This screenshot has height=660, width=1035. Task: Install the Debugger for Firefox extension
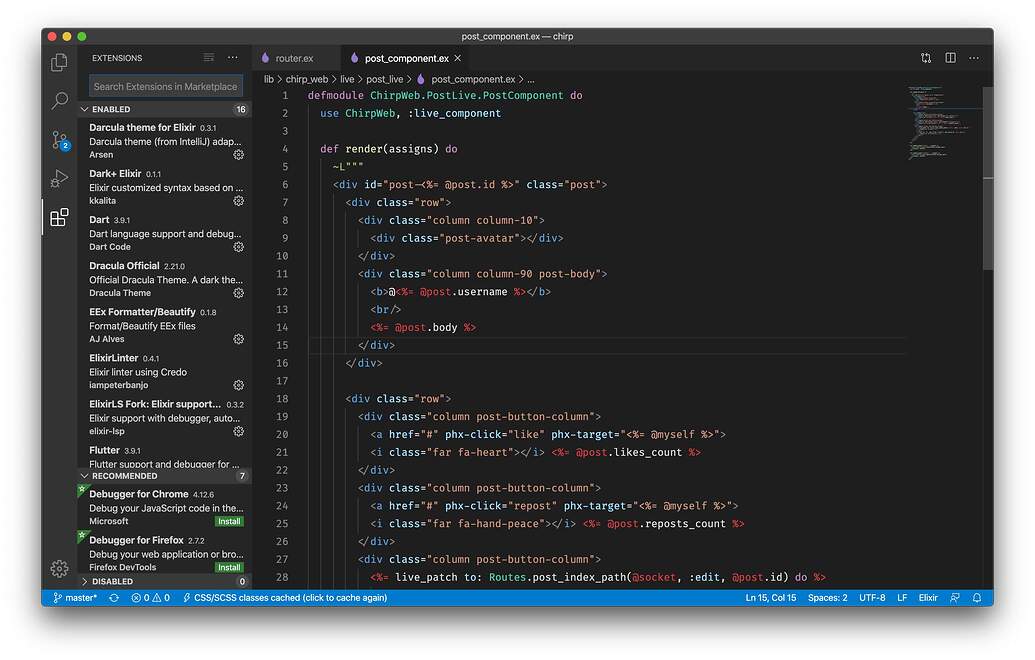tap(229, 567)
